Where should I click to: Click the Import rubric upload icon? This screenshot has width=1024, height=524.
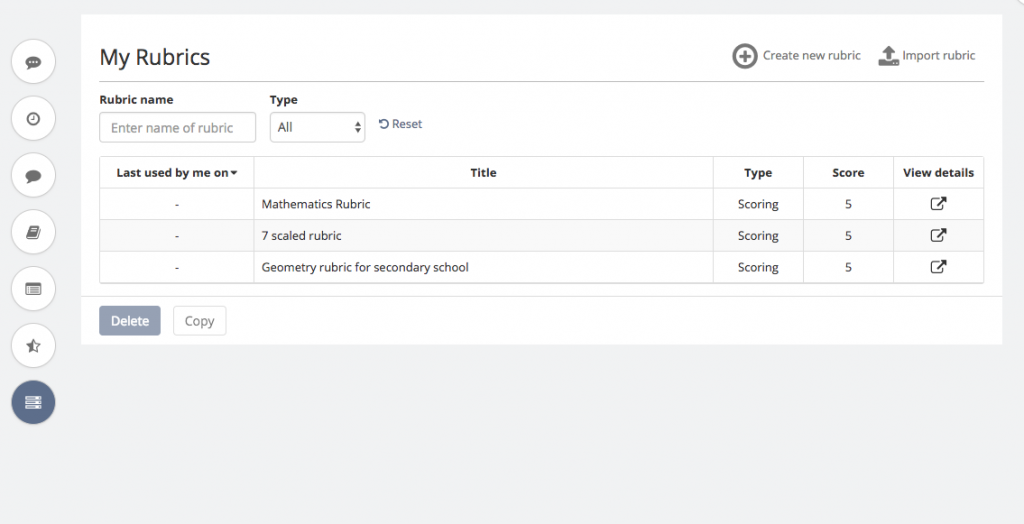[888, 56]
